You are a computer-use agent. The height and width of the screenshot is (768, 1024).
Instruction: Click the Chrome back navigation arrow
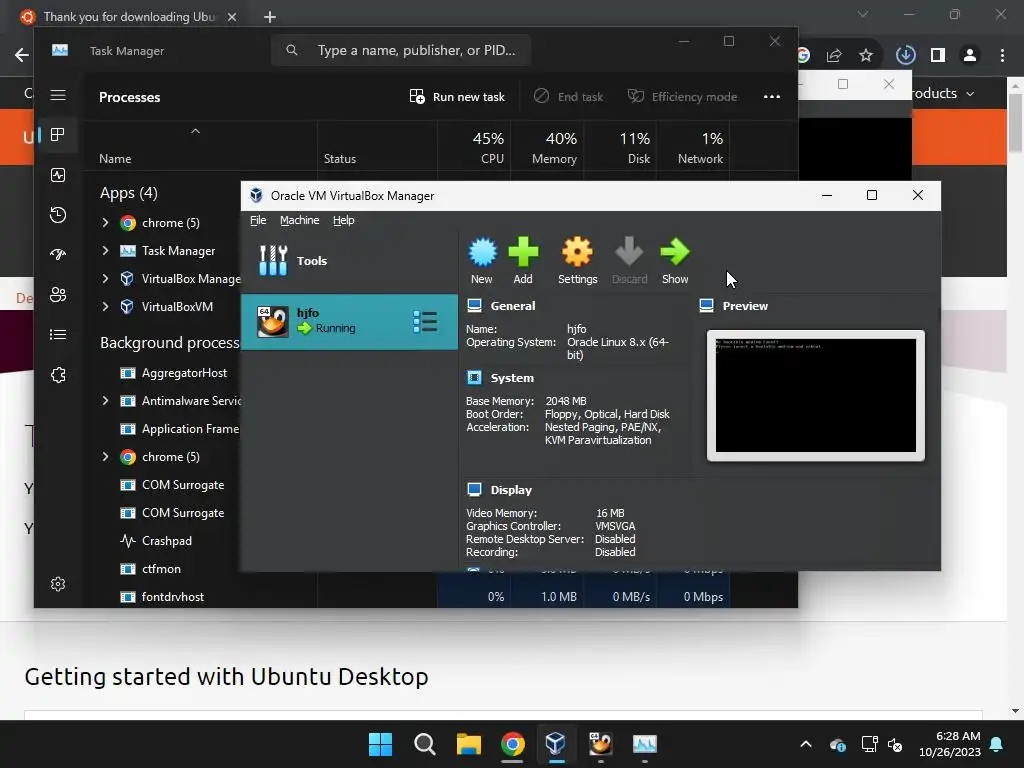(x=22, y=55)
